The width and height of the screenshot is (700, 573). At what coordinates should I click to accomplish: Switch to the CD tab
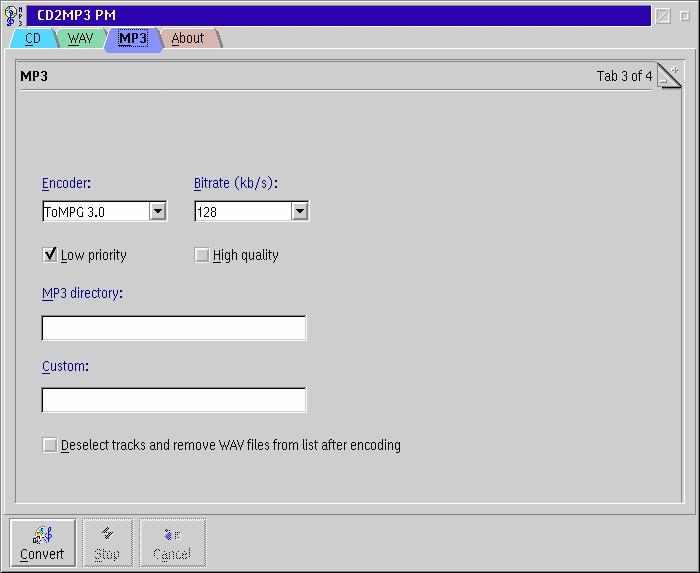click(33, 38)
